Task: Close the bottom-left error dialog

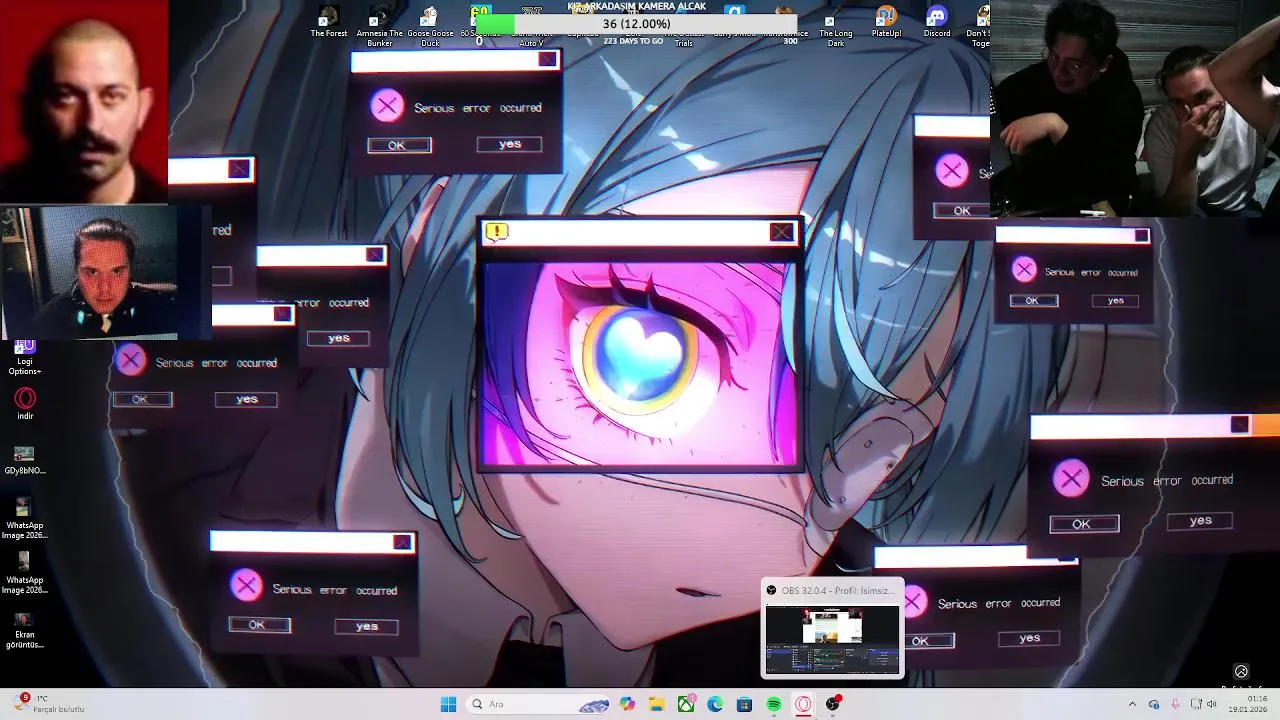Action: pyautogui.click(x=402, y=542)
